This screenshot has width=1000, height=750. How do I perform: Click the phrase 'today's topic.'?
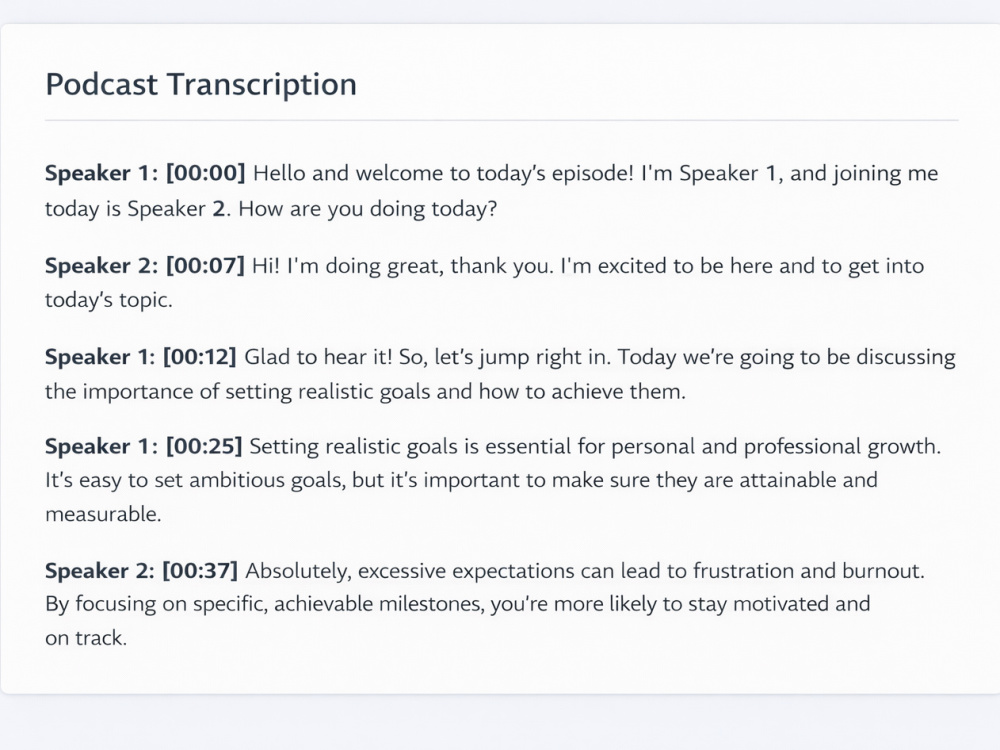(x=108, y=300)
